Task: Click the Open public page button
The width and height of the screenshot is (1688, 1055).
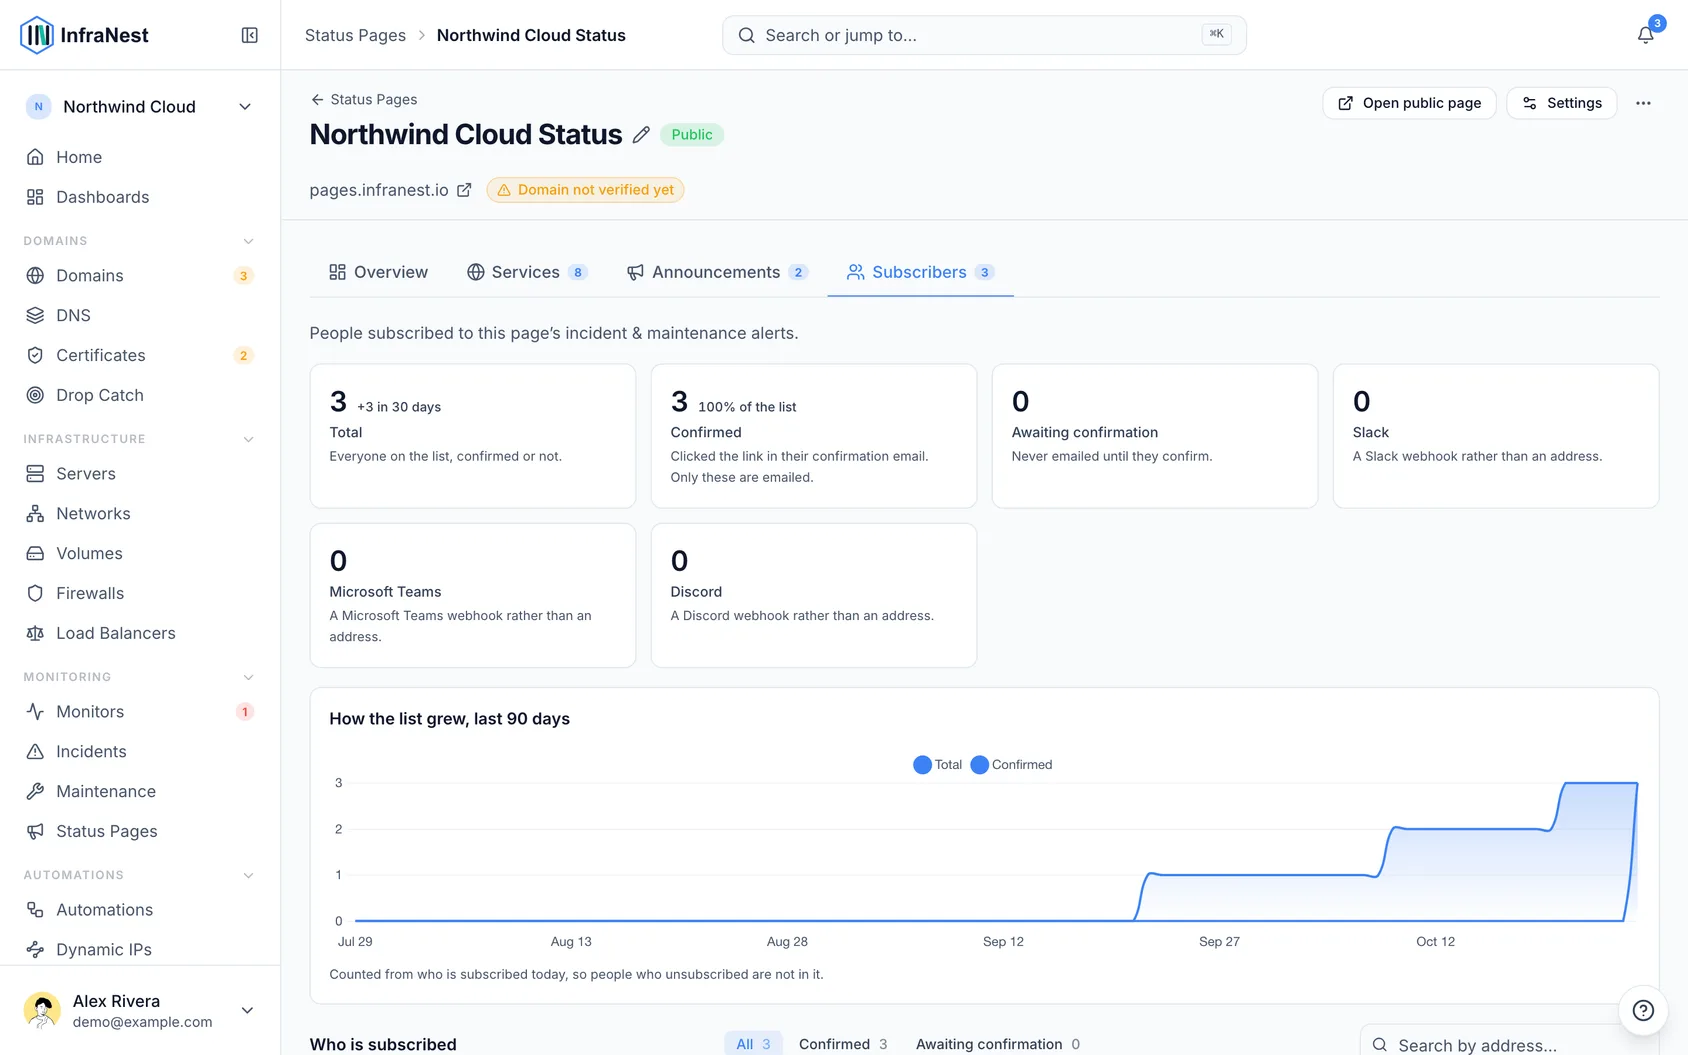Action: coord(1409,103)
